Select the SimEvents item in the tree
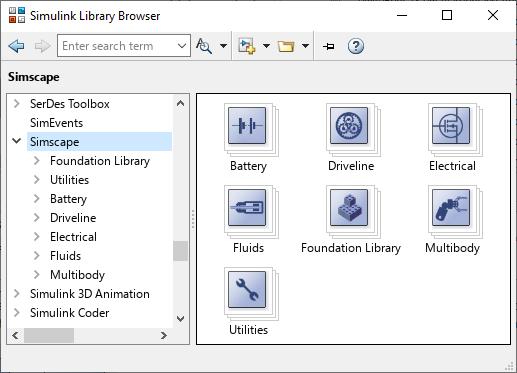Image resolution: width=517 pixels, height=373 pixels. (56, 123)
